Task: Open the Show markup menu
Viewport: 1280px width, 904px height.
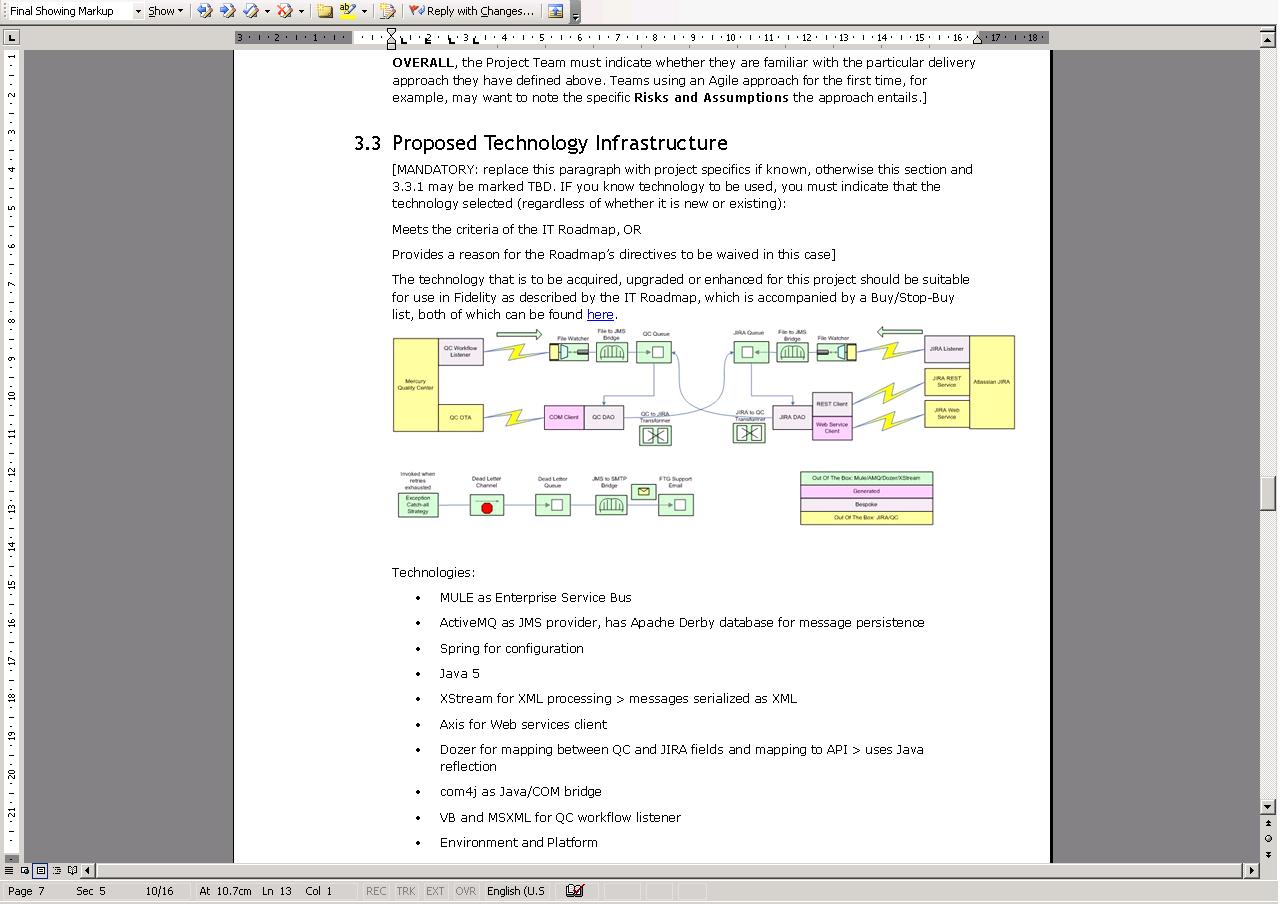Action: [x=165, y=11]
